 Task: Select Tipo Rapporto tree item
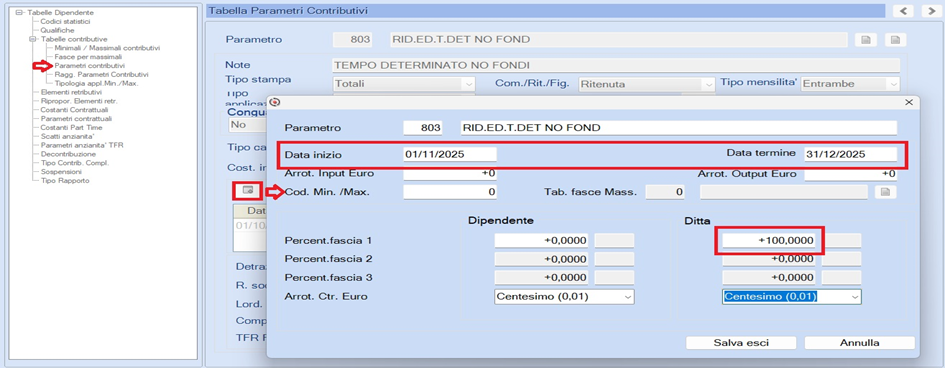(x=65, y=181)
